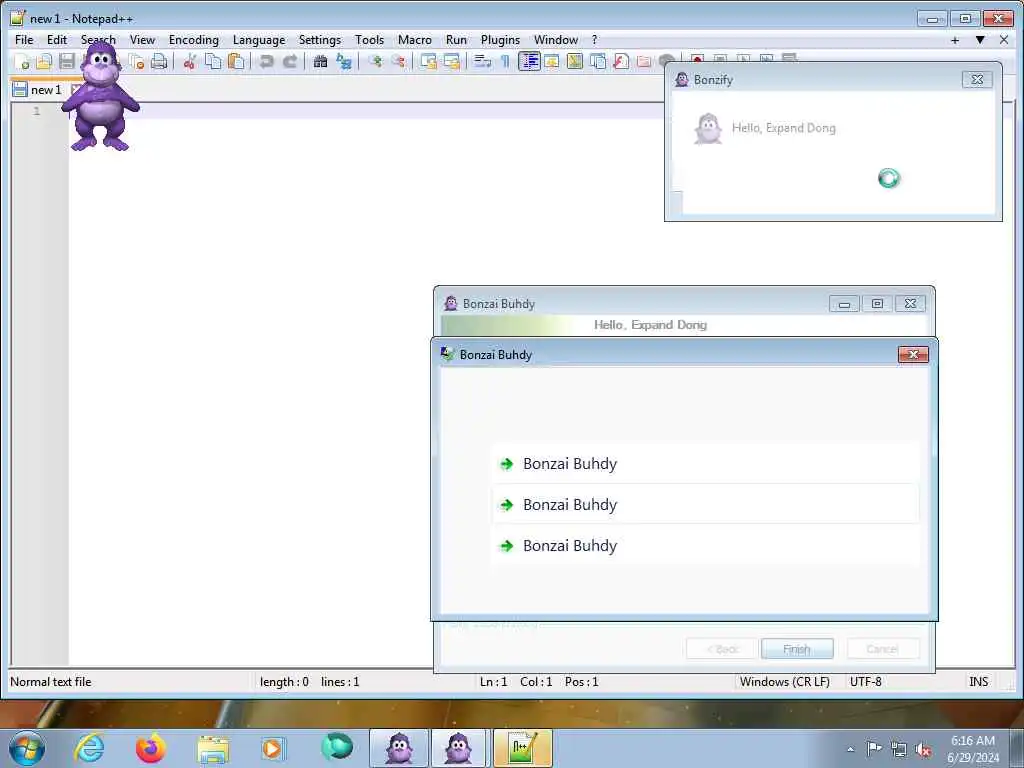Screen dimensions: 1024x768
Task: Open the Tools menu
Action: pos(369,40)
